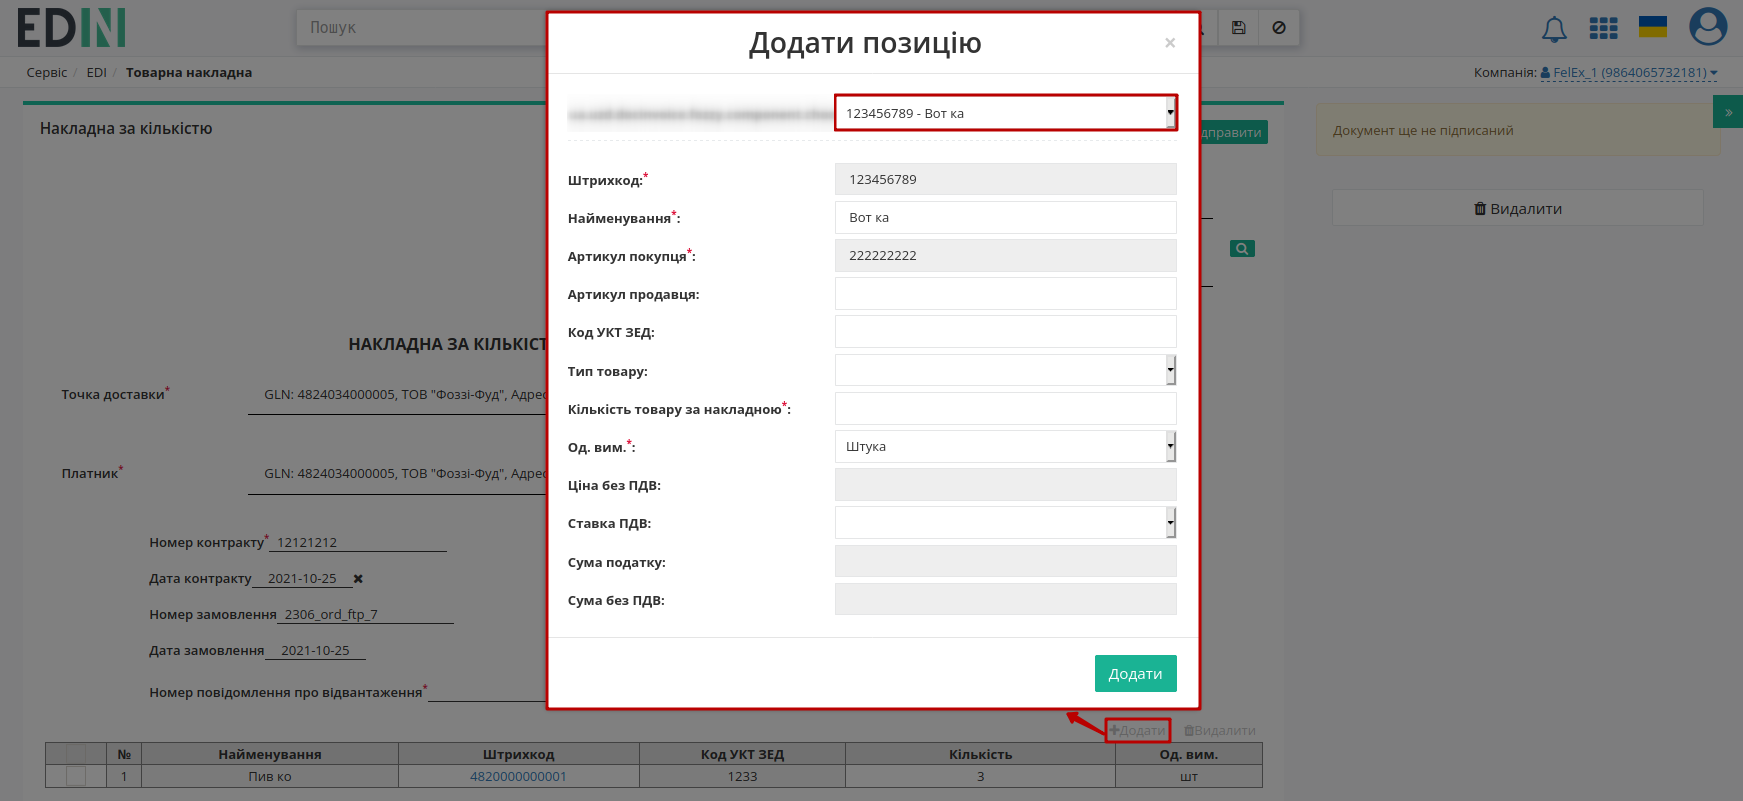Click the Сума без ПДВ field

(1005, 599)
